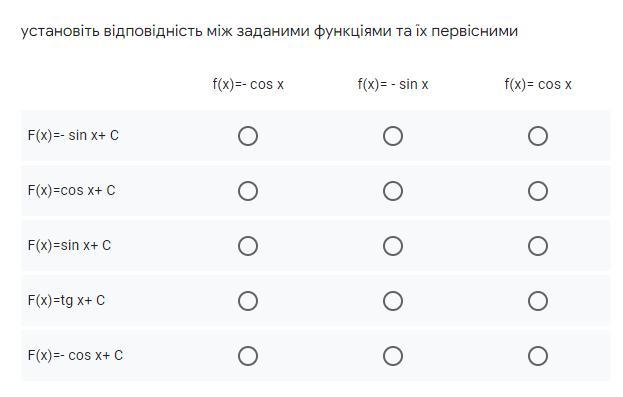Select F(x)=sin x+ C for f(x)=- cos x
The width and height of the screenshot is (623, 397).
pyautogui.click(x=248, y=246)
